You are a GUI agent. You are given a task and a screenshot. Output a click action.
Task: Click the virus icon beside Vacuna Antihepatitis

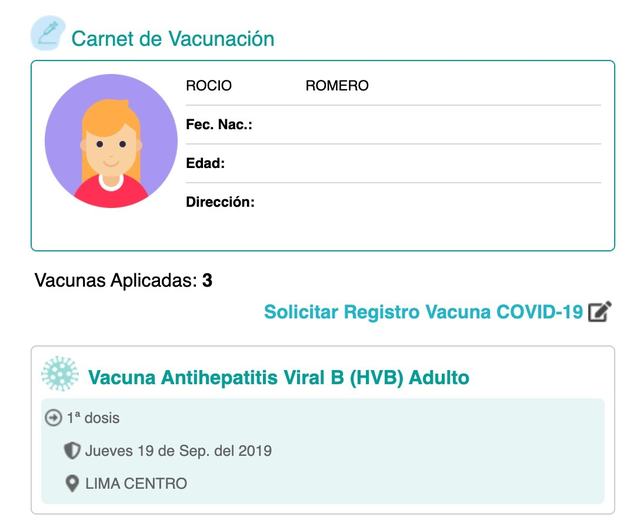[60, 374]
